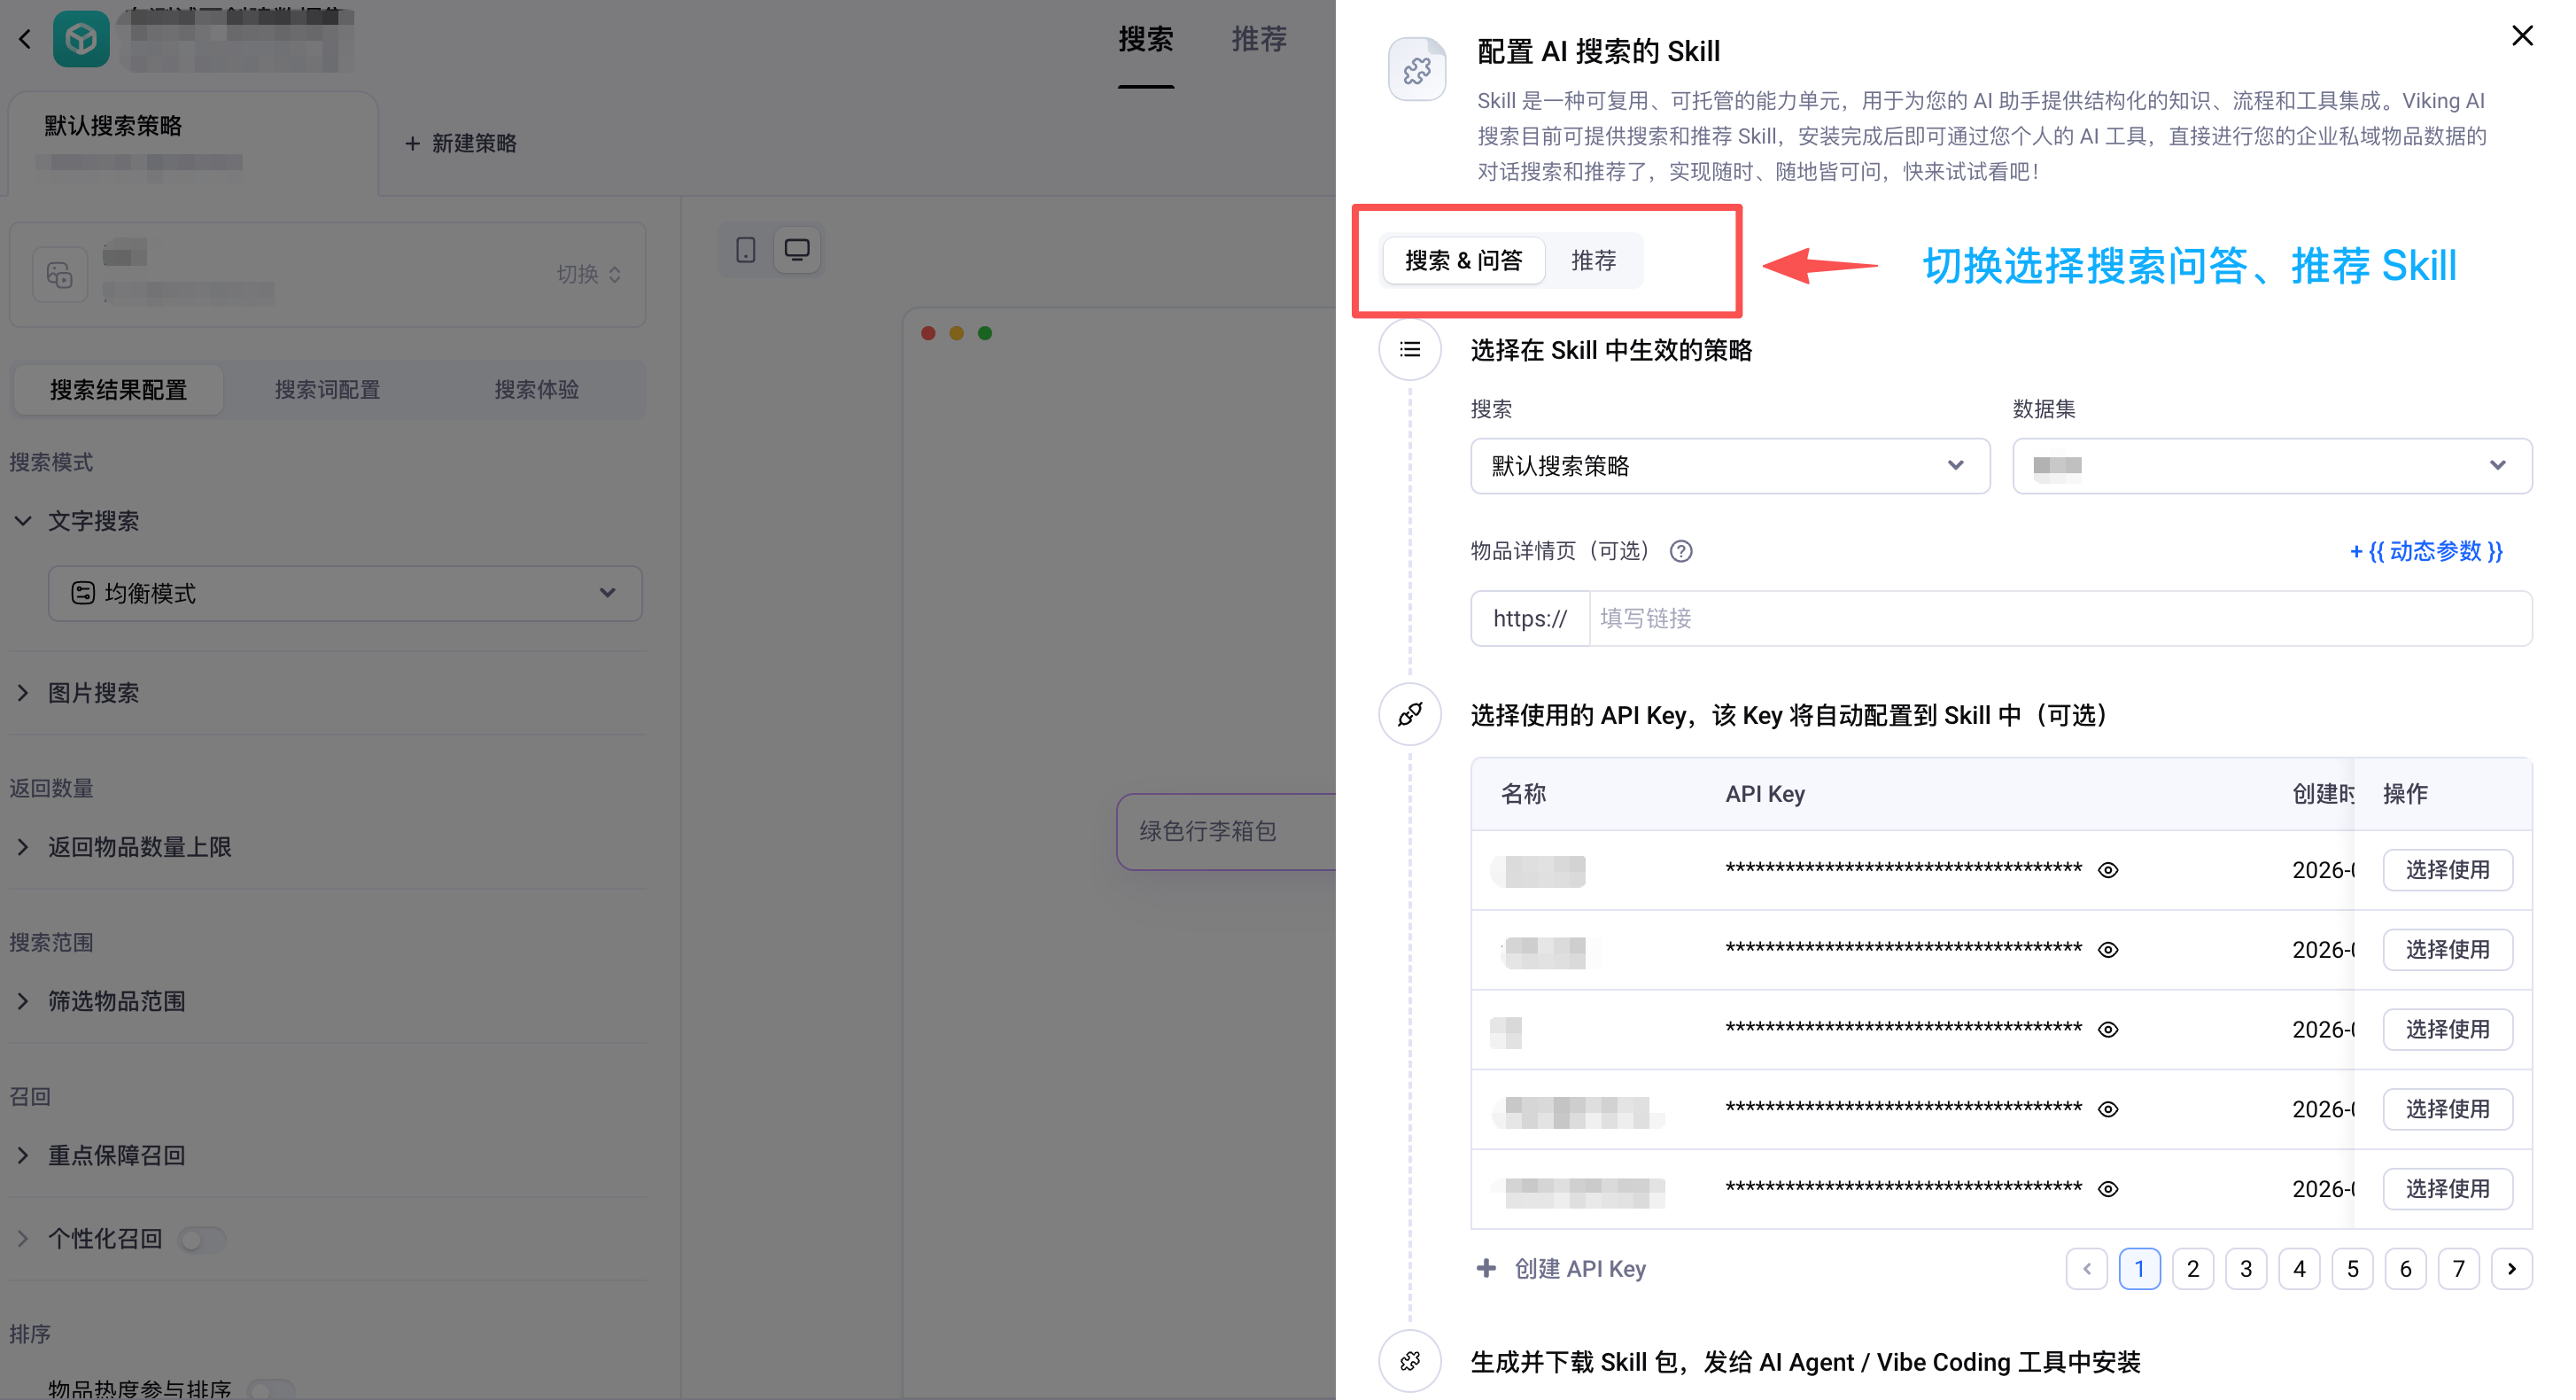Click 新建策略 to add a strategy
The width and height of the screenshot is (2576, 1400).
point(461,143)
